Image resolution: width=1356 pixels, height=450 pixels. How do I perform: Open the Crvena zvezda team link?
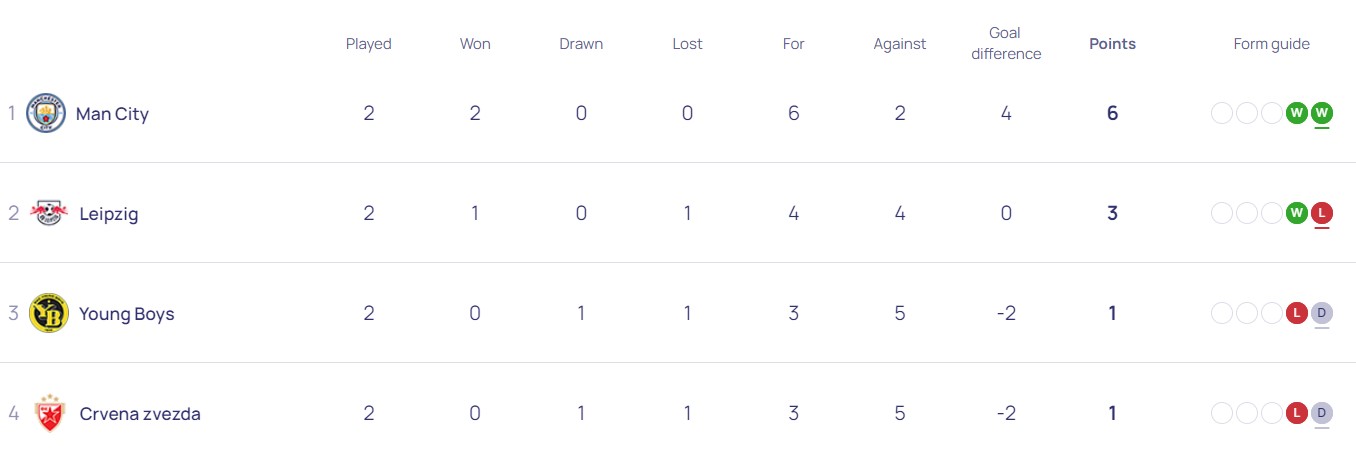(x=140, y=414)
